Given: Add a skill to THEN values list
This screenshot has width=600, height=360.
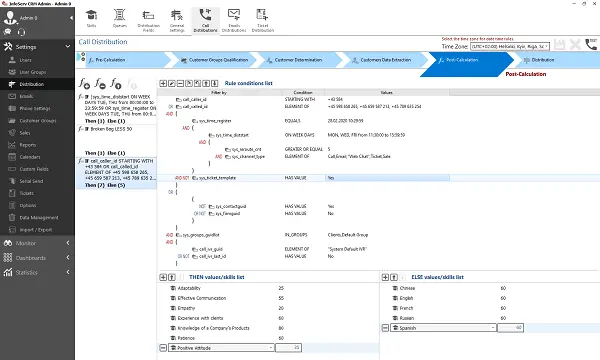Looking at the screenshot, I should tap(163, 277).
